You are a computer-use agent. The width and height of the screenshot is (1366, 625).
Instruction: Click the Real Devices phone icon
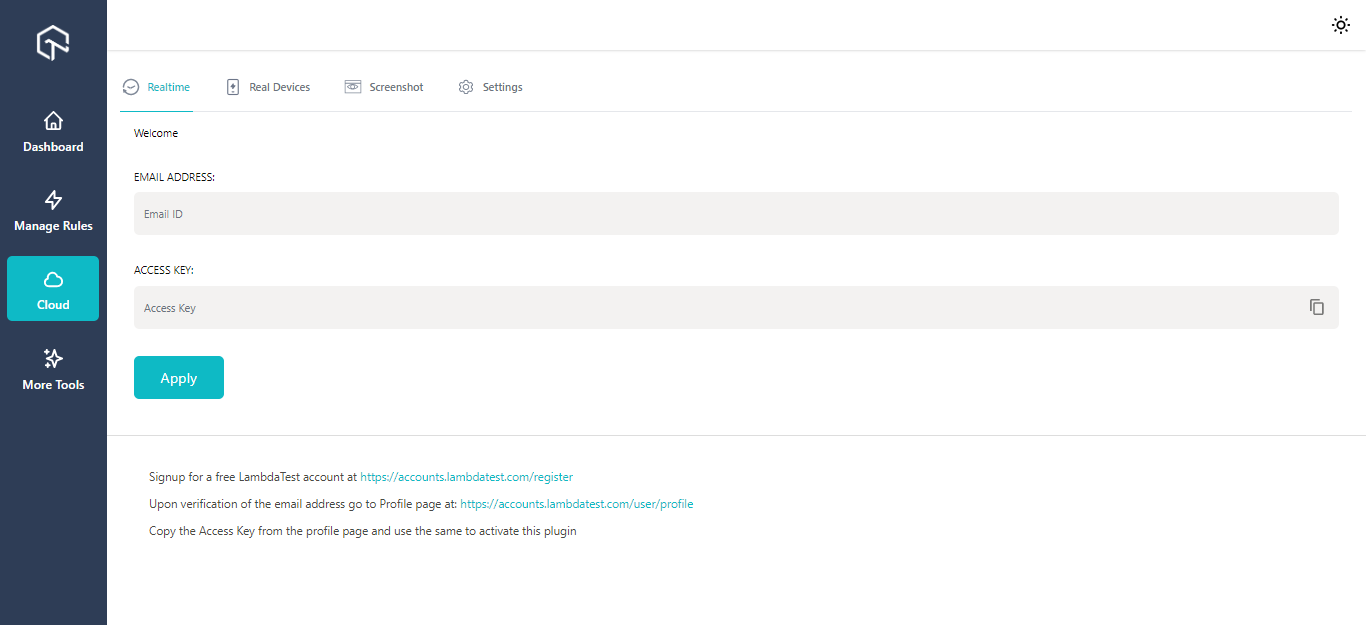(x=233, y=87)
